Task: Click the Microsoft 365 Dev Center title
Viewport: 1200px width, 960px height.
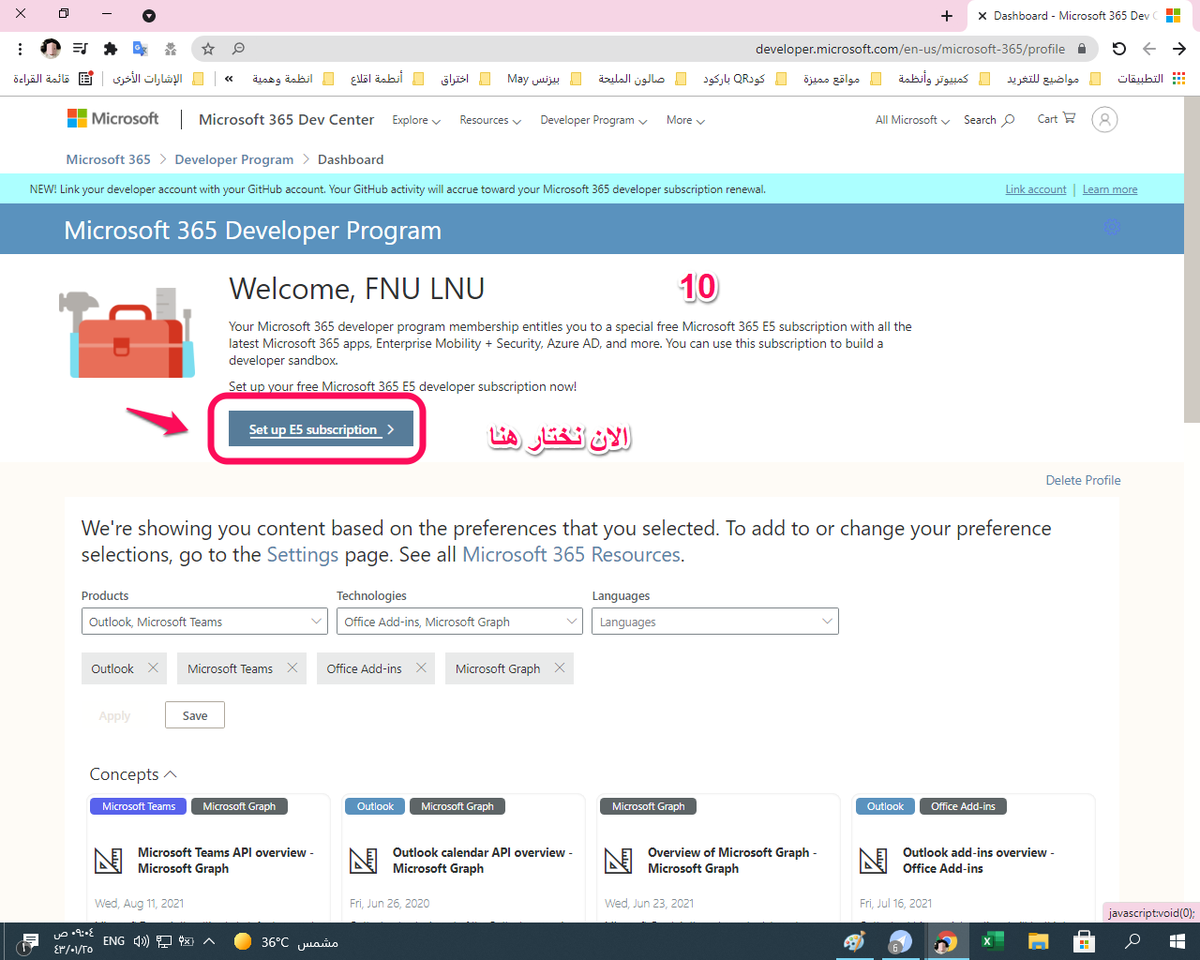Action: [x=286, y=119]
